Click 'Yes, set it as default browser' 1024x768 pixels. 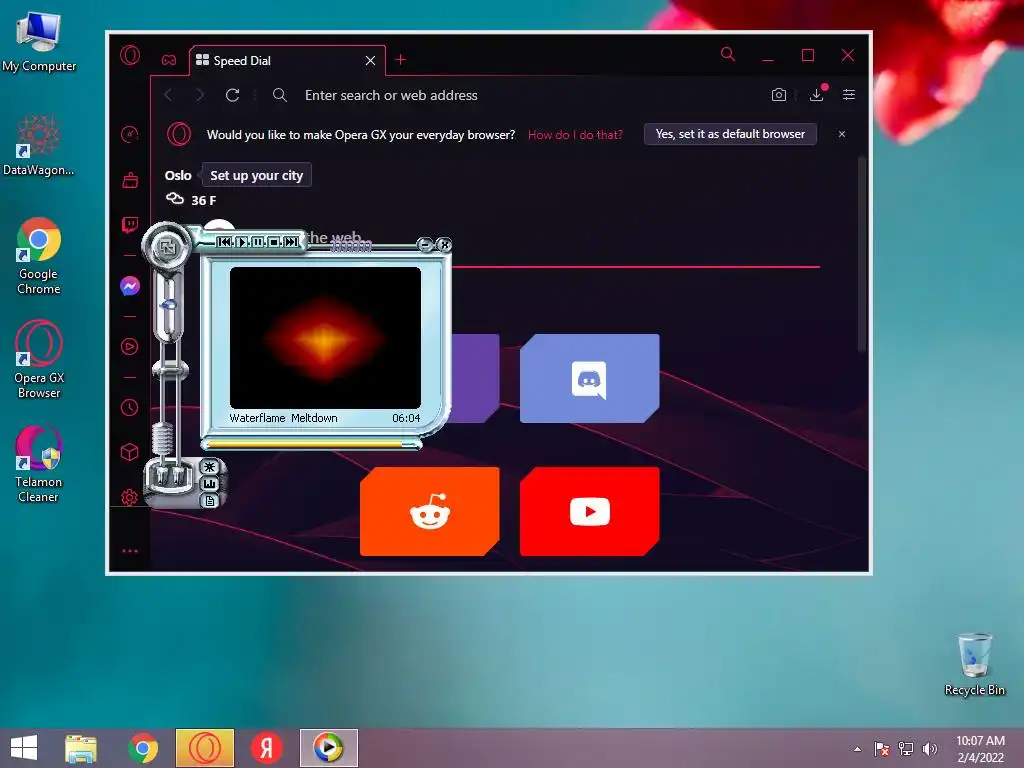coord(730,134)
